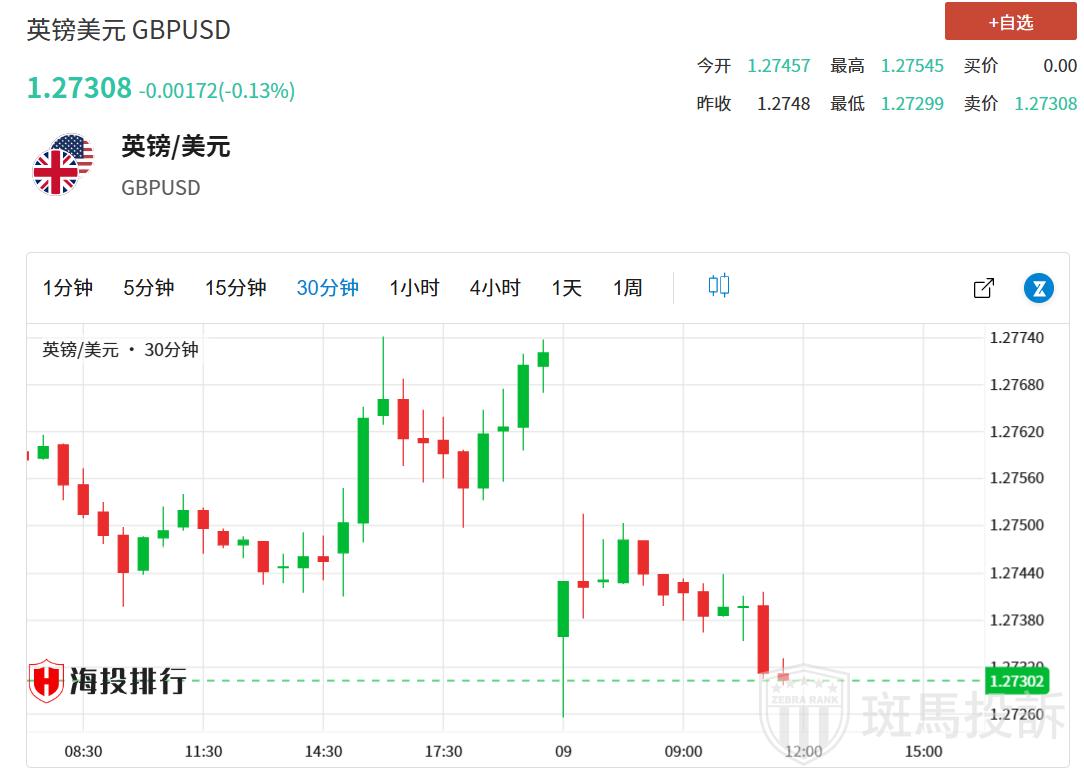Open chart in new window icon

(983, 288)
